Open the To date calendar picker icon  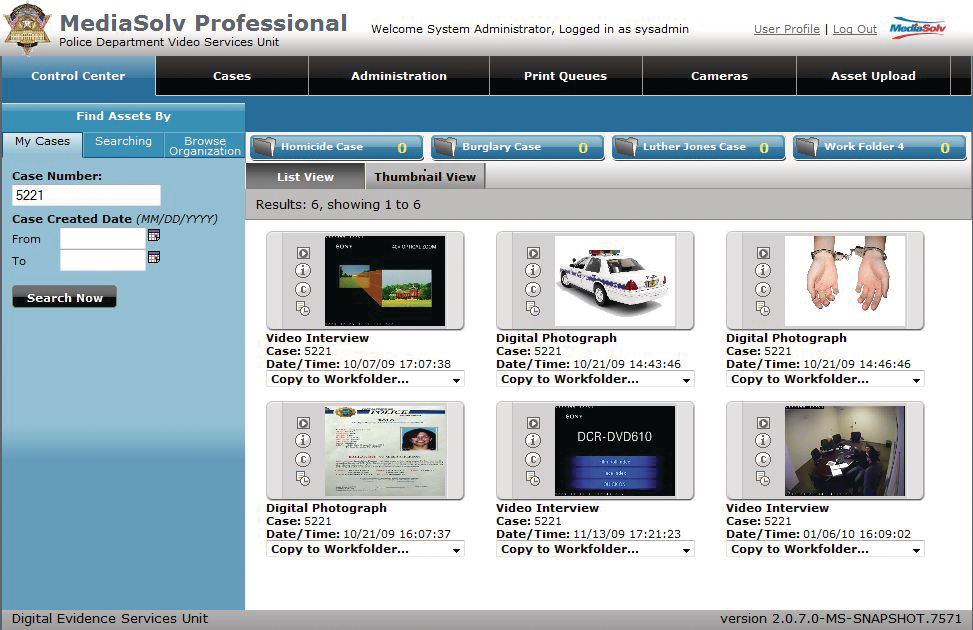[154, 257]
